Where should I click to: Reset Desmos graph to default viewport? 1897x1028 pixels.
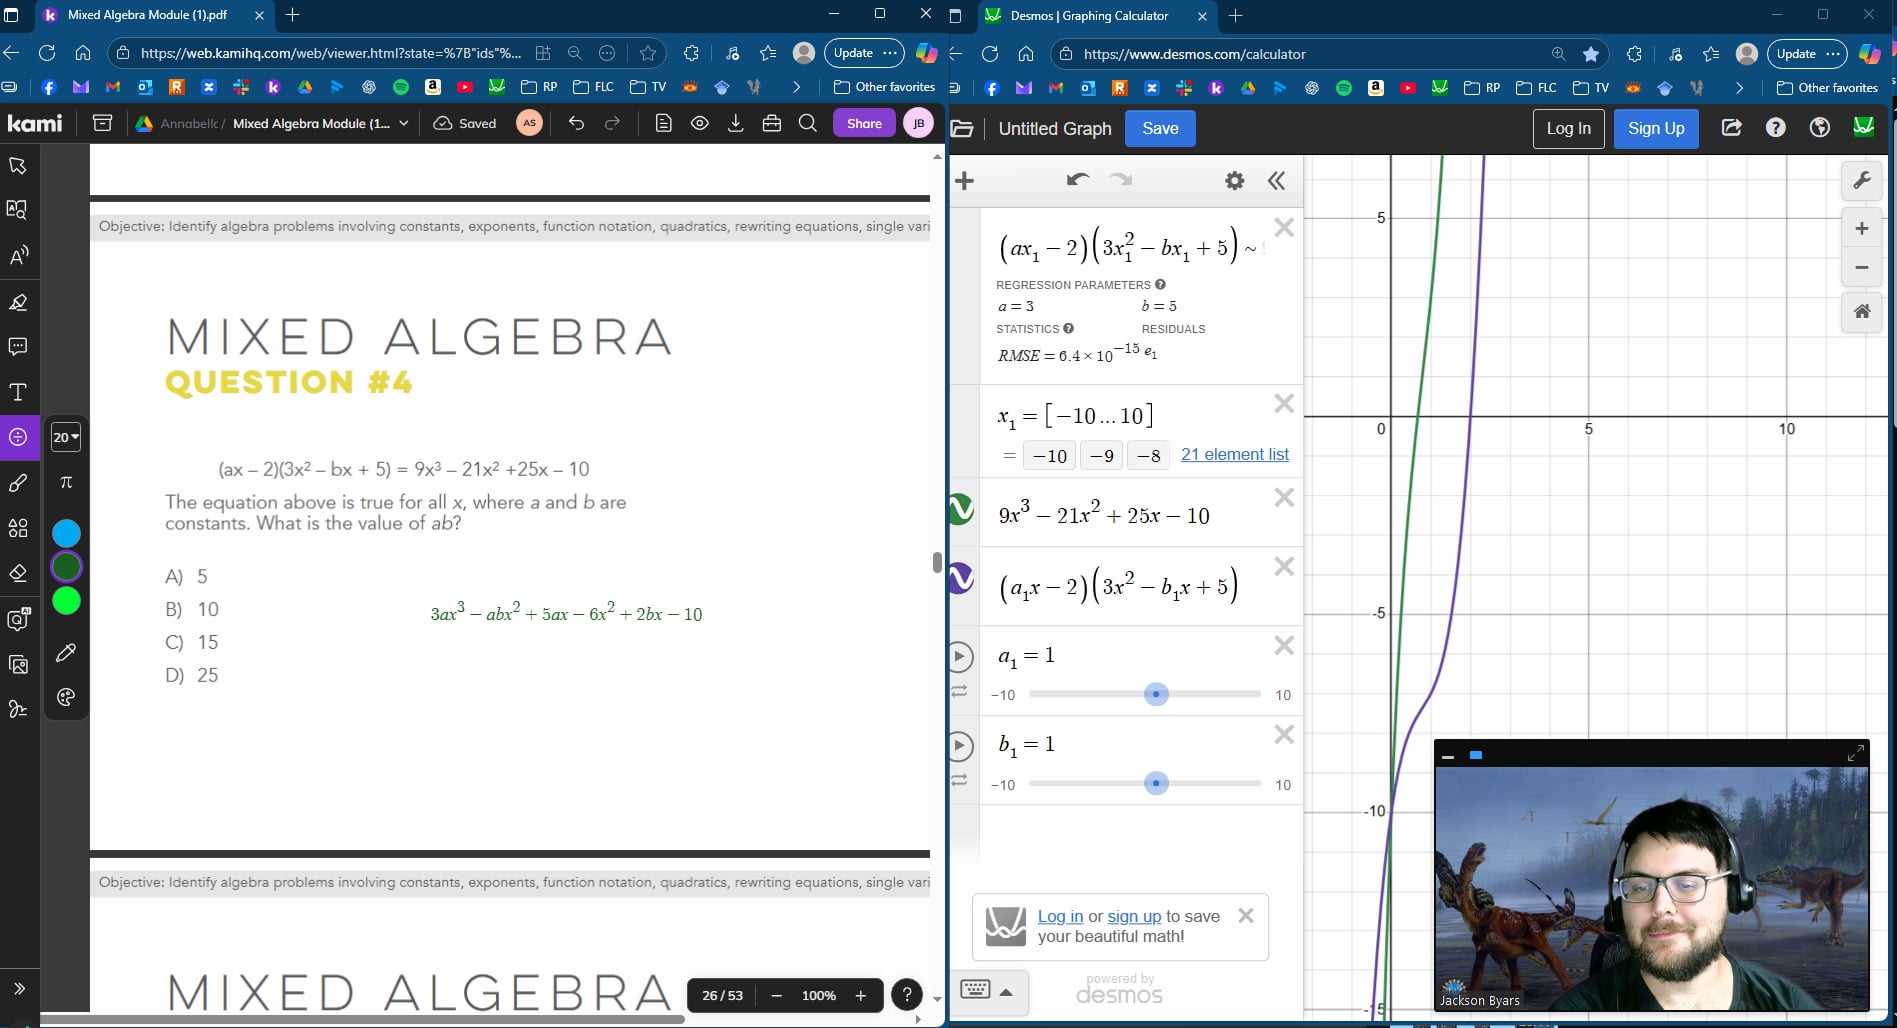[x=1862, y=311]
